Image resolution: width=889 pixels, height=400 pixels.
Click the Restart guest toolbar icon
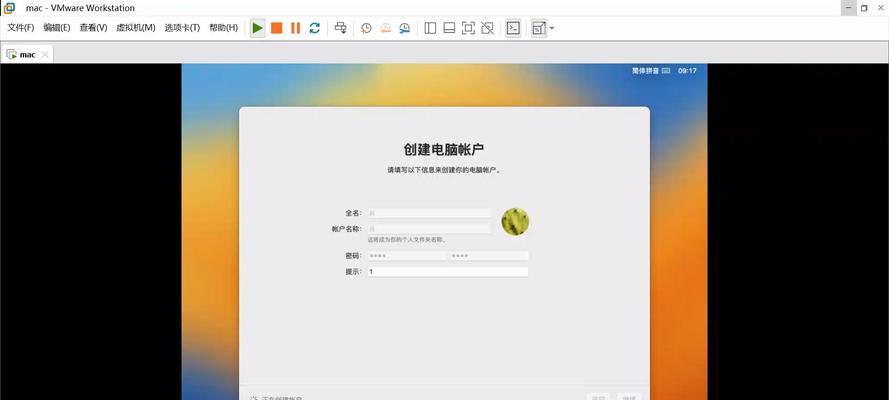pos(315,28)
